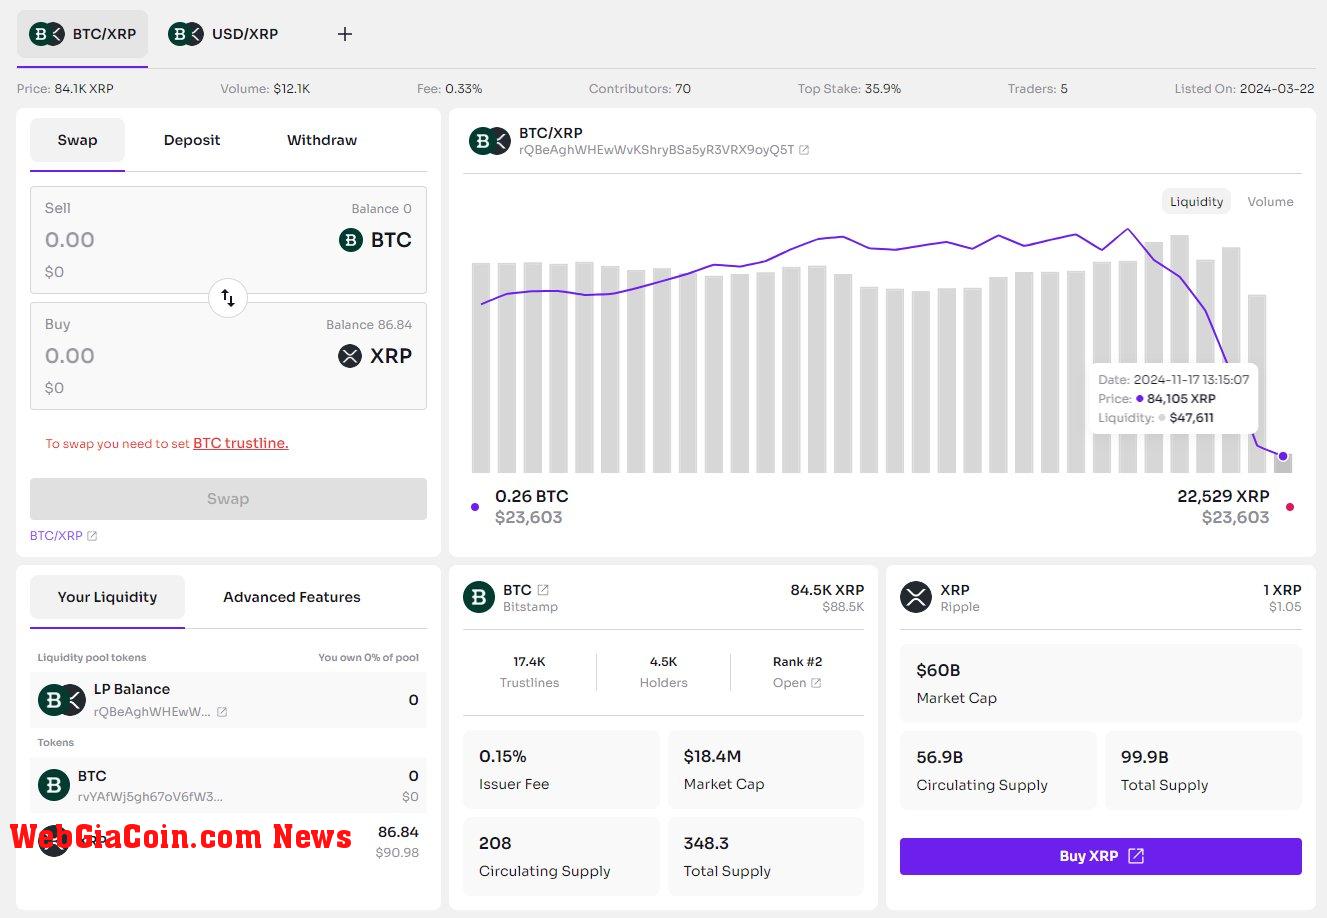This screenshot has height=918, width=1327.
Task: Open the Deposit tab
Action: [x=192, y=140]
